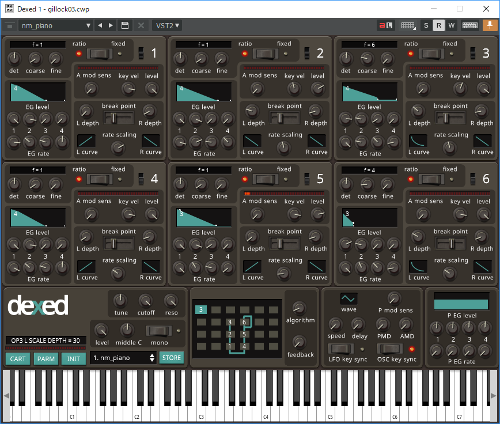Click operator 1 envelope graph display
The width and height of the screenshot is (500, 424).
coord(38,92)
